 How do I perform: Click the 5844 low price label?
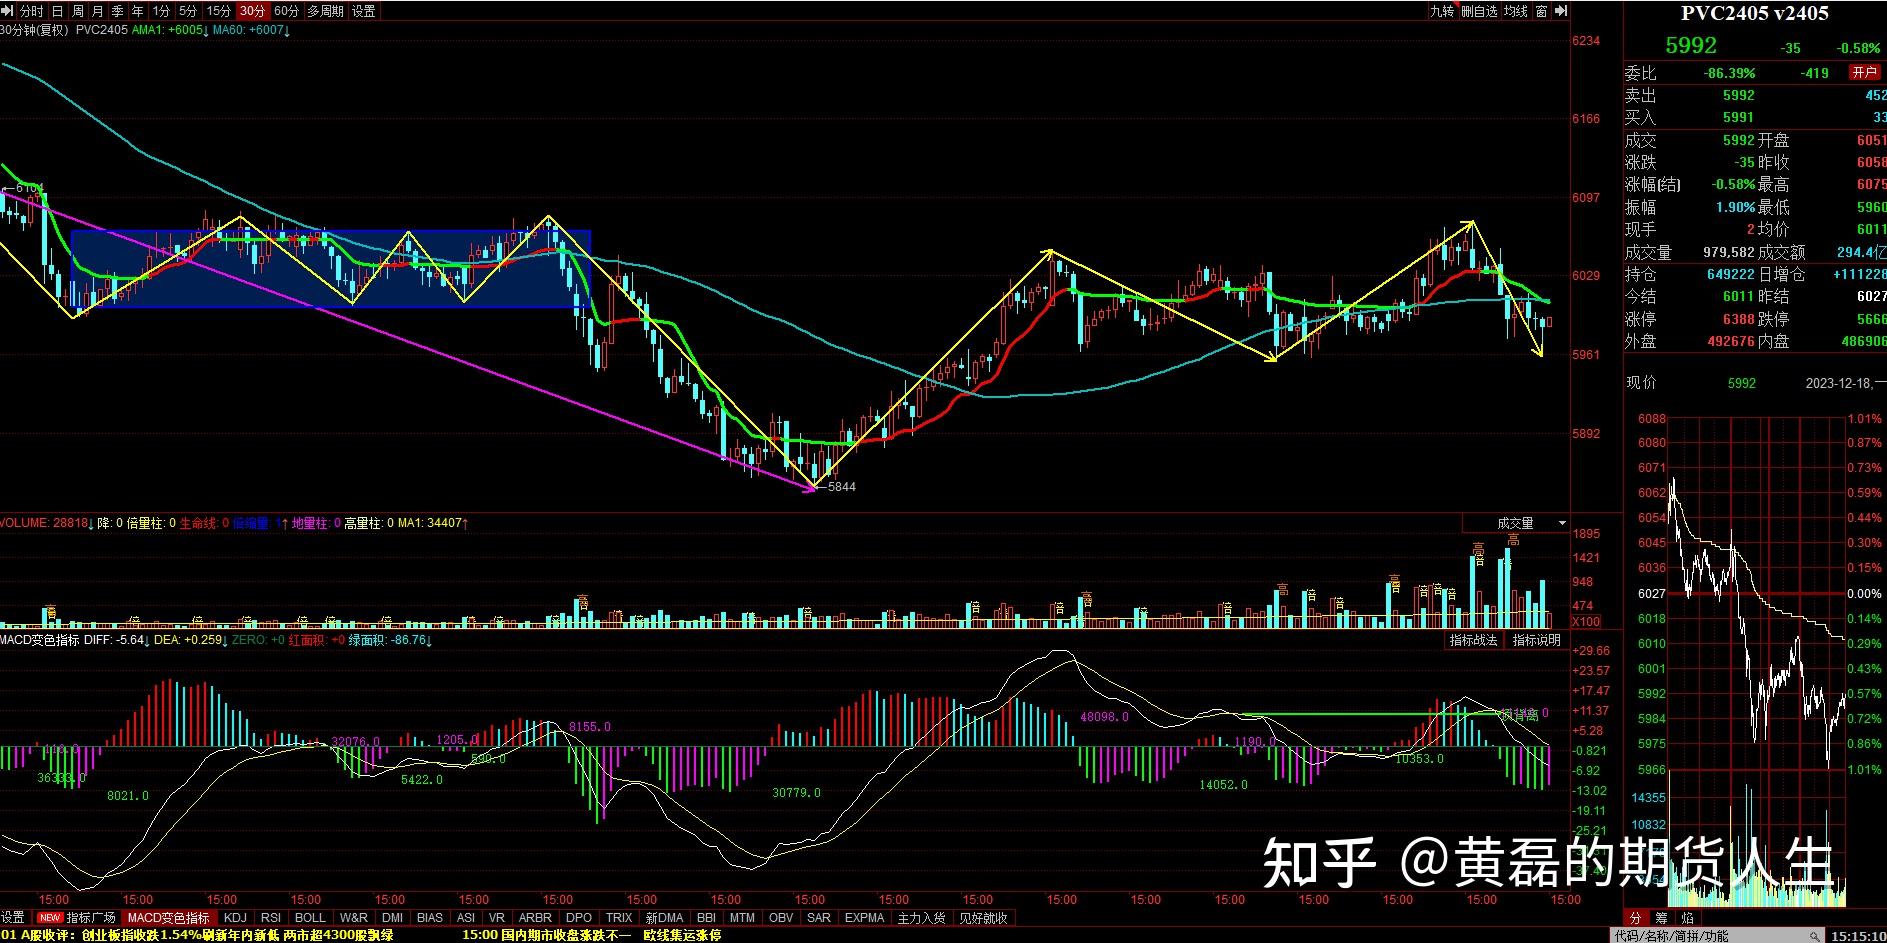pyautogui.click(x=841, y=487)
